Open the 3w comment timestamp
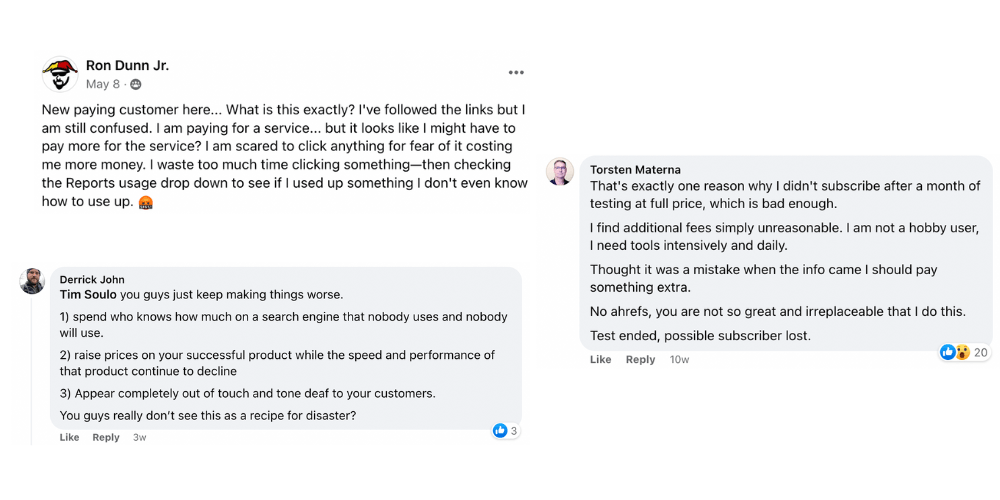This screenshot has width=1000, height=500. click(x=139, y=438)
